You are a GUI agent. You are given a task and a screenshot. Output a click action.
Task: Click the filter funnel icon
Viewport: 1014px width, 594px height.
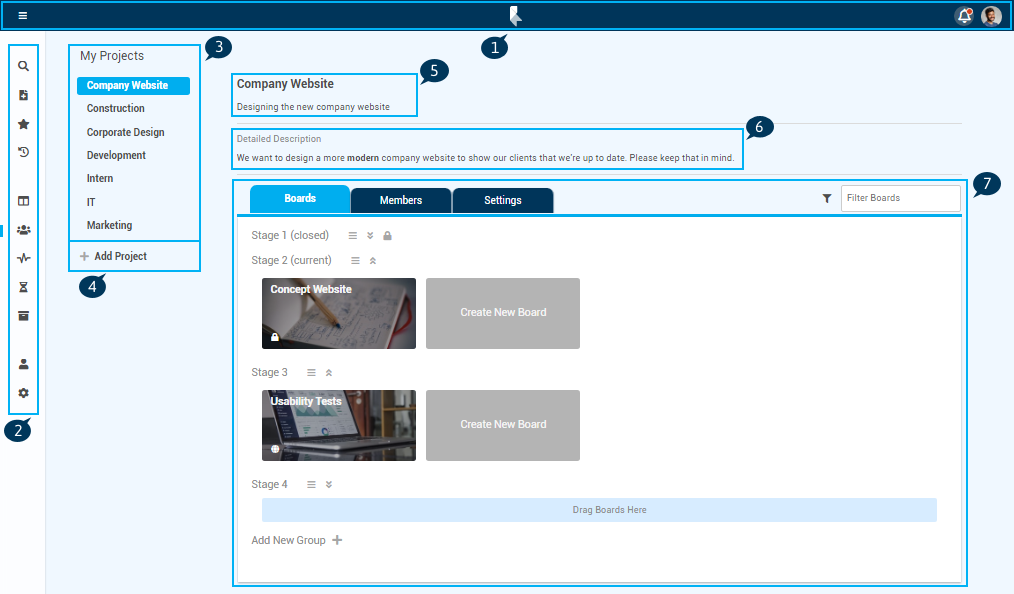pos(827,199)
